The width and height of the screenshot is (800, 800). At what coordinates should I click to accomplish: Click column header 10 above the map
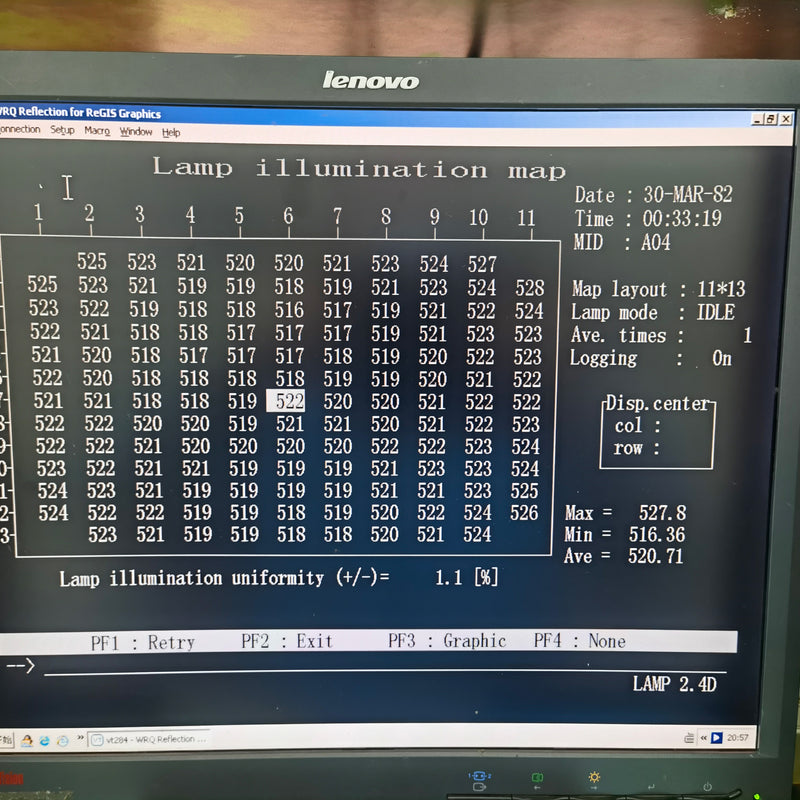point(478,217)
